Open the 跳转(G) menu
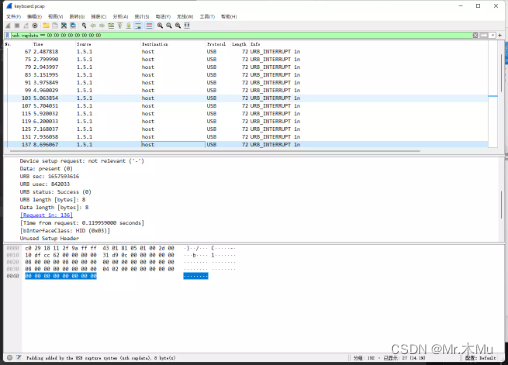Image resolution: width=508 pixels, height=365 pixels. [77, 17]
